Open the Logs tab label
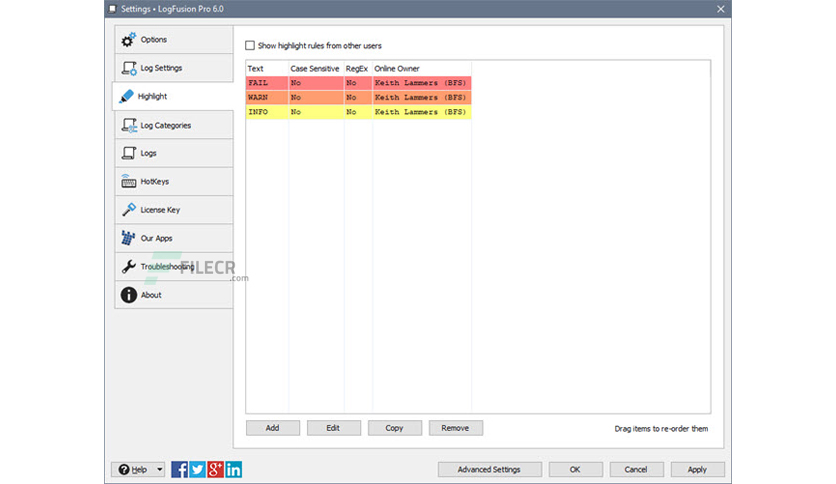This screenshot has height=484, width=836. (x=148, y=154)
